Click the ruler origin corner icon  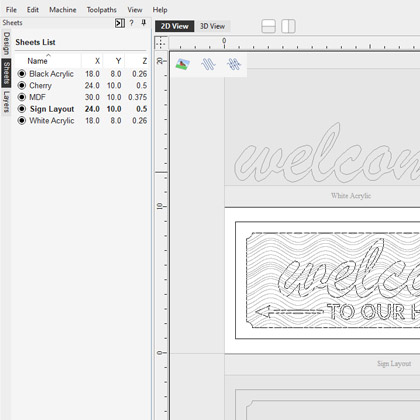pos(161,43)
